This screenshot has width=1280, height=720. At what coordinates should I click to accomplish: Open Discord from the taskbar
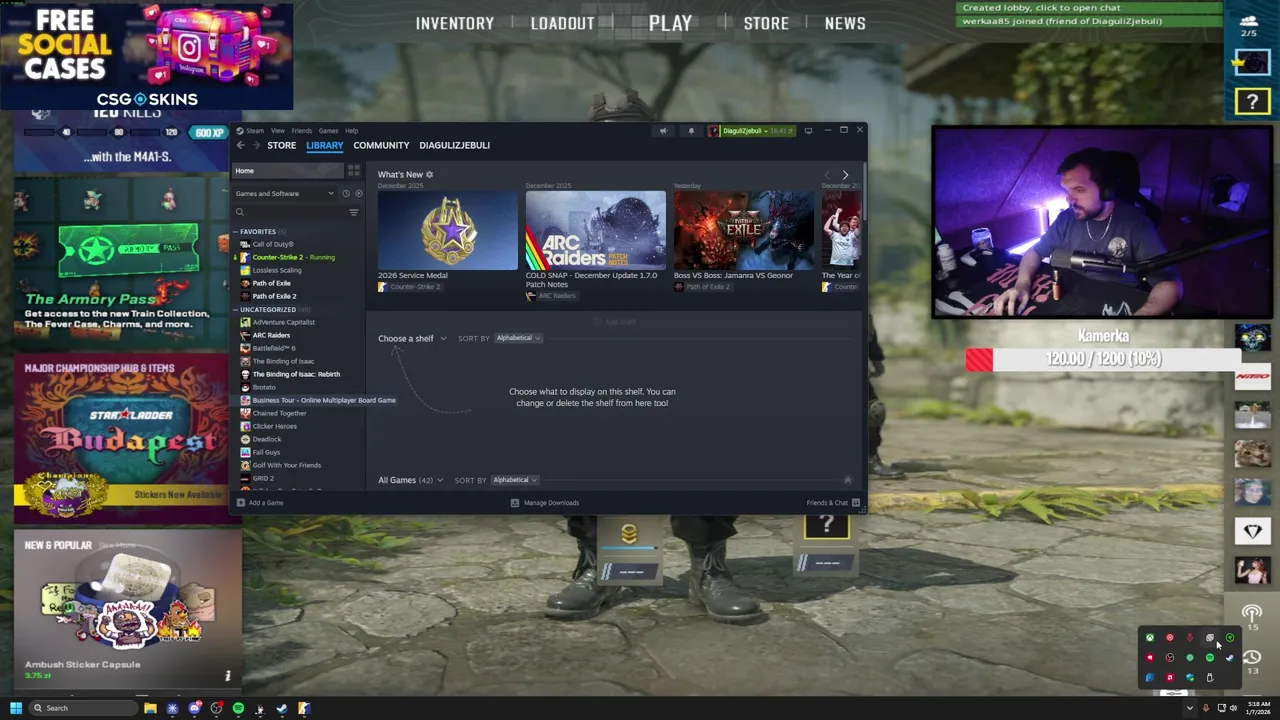click(x=194, y=708)
